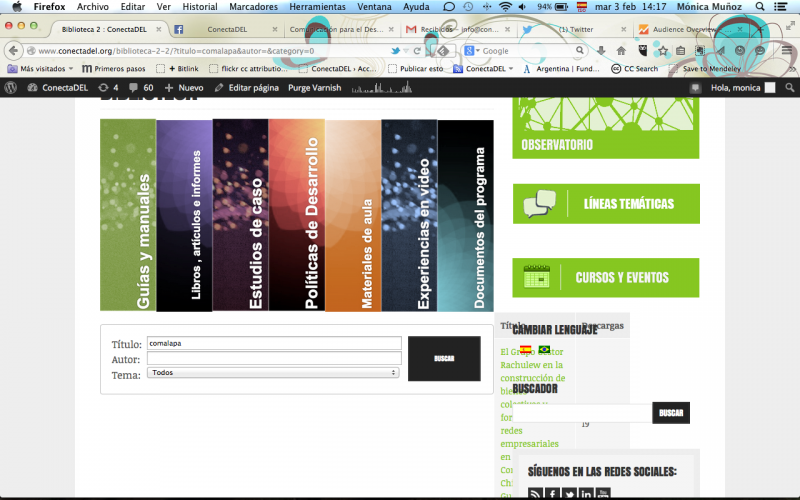Open the Firefox downloads arrow icon
Image resolution: width=800 pixels, height=500 pixels.
(601, 51)
